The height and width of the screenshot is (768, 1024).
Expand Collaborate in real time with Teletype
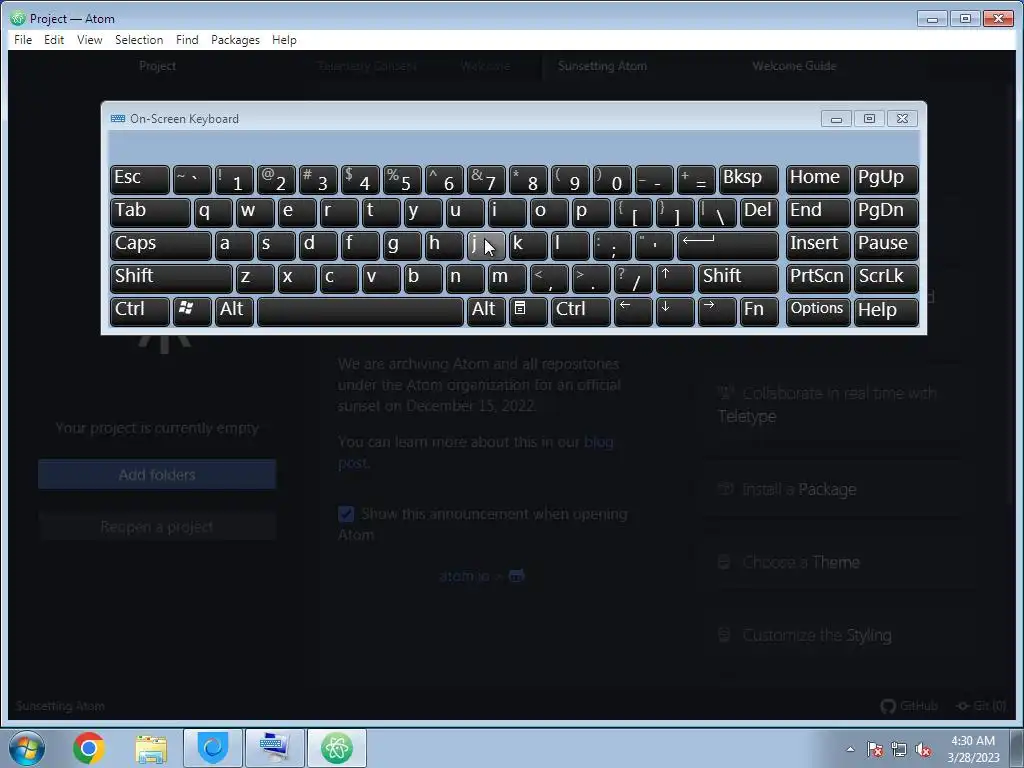[833, 404]
